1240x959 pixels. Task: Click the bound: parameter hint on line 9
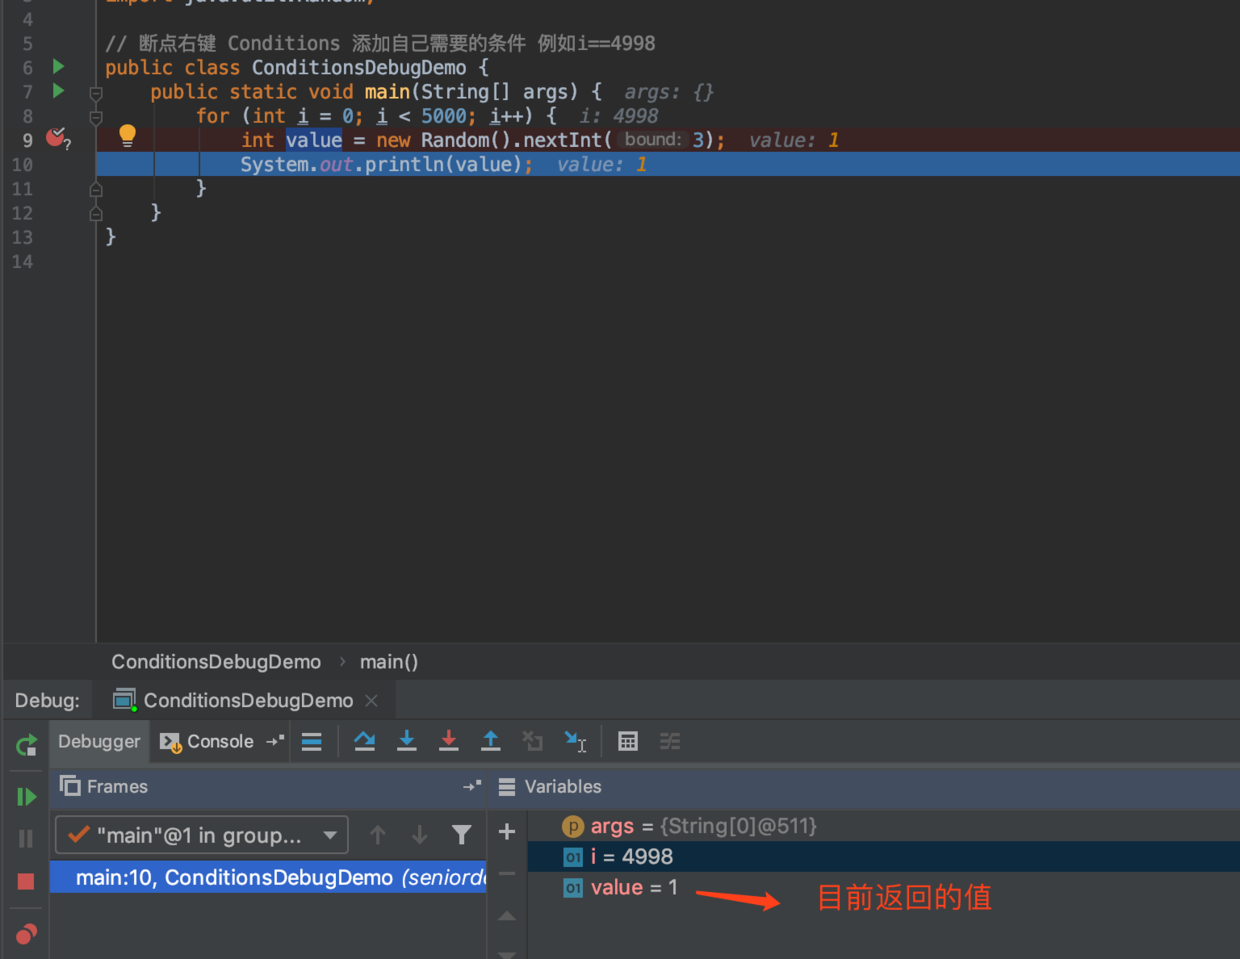click(x=652, y=140)
